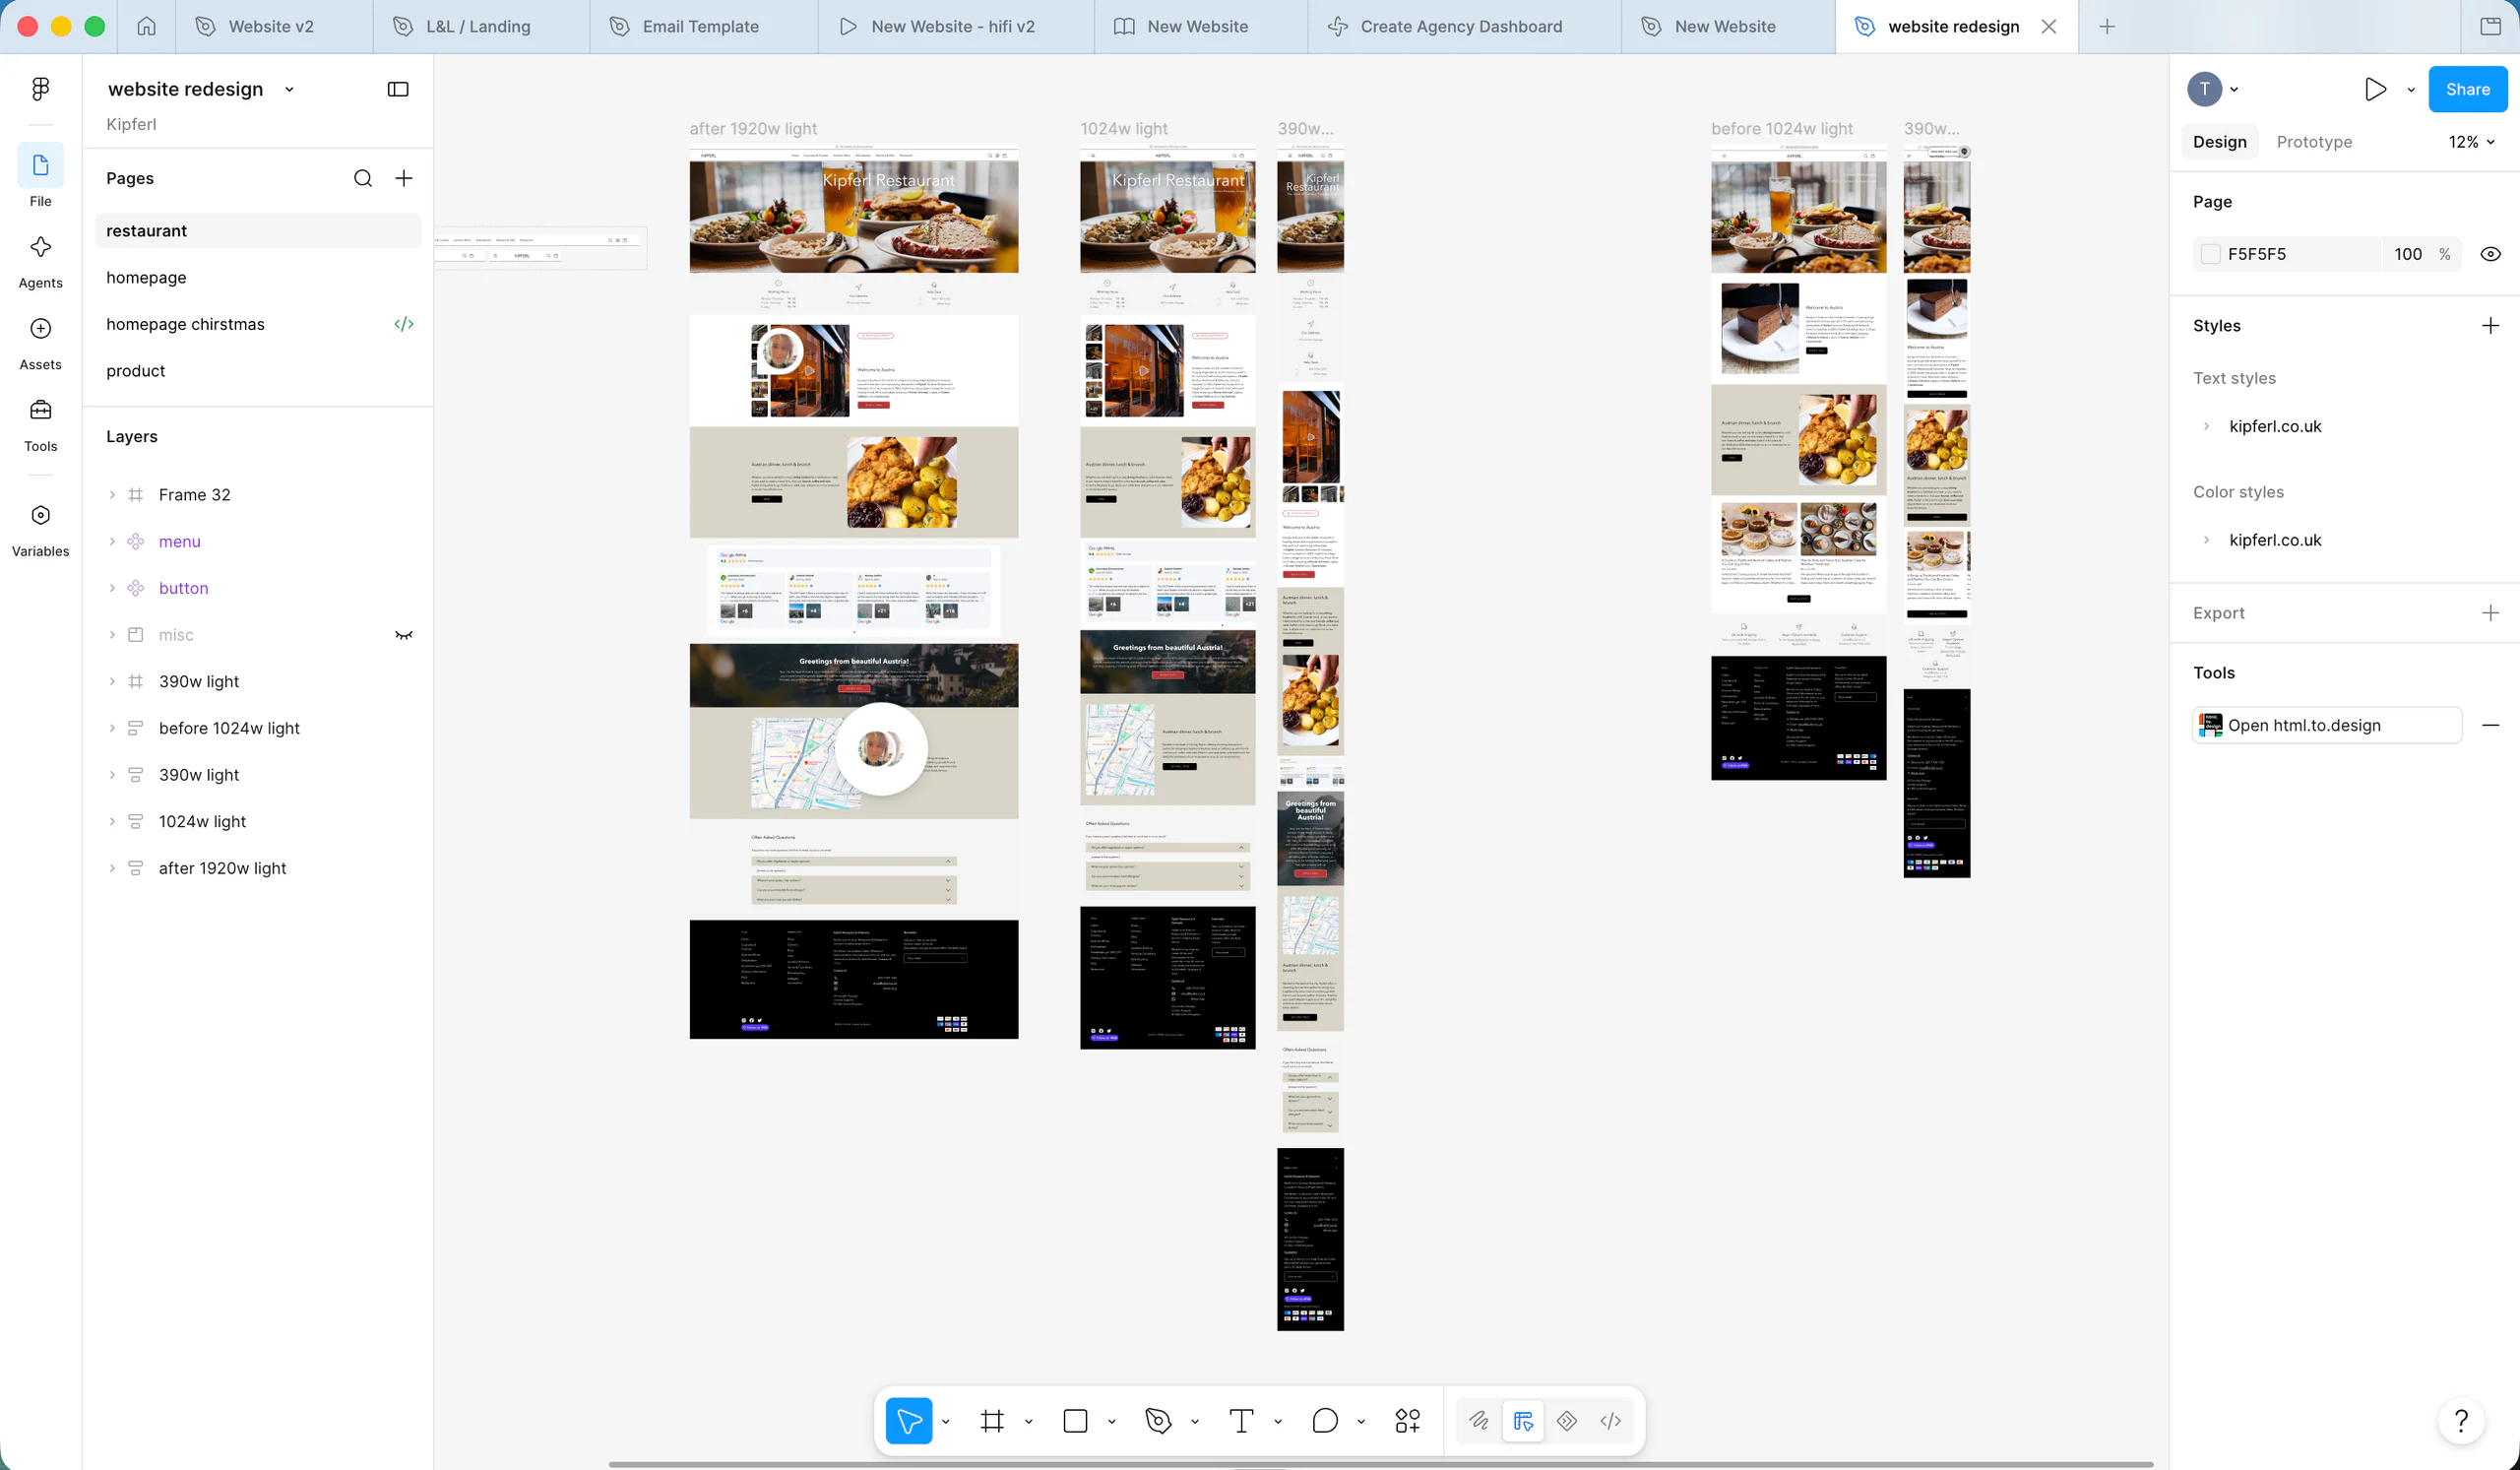Expand the menu component layer

[x=112, y=542]
